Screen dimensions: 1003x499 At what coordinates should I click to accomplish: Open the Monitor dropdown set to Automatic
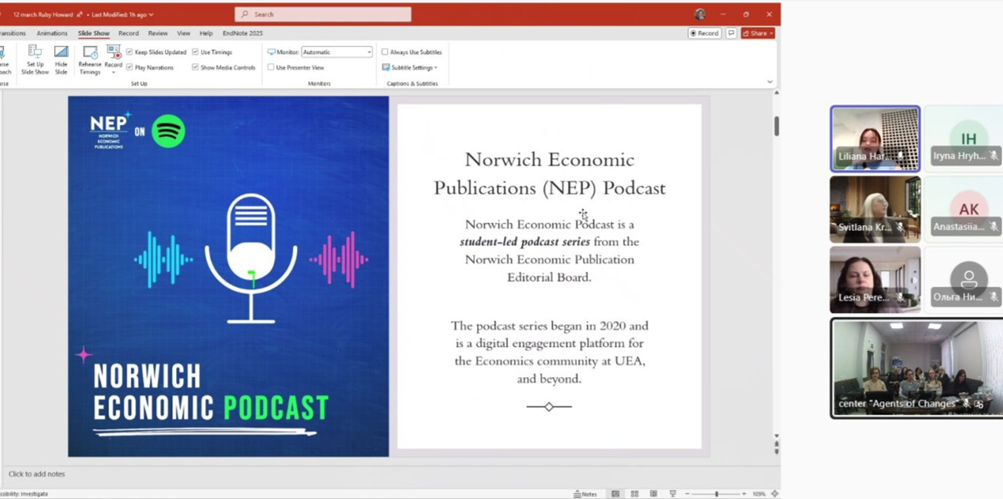[x=336, y=52]
